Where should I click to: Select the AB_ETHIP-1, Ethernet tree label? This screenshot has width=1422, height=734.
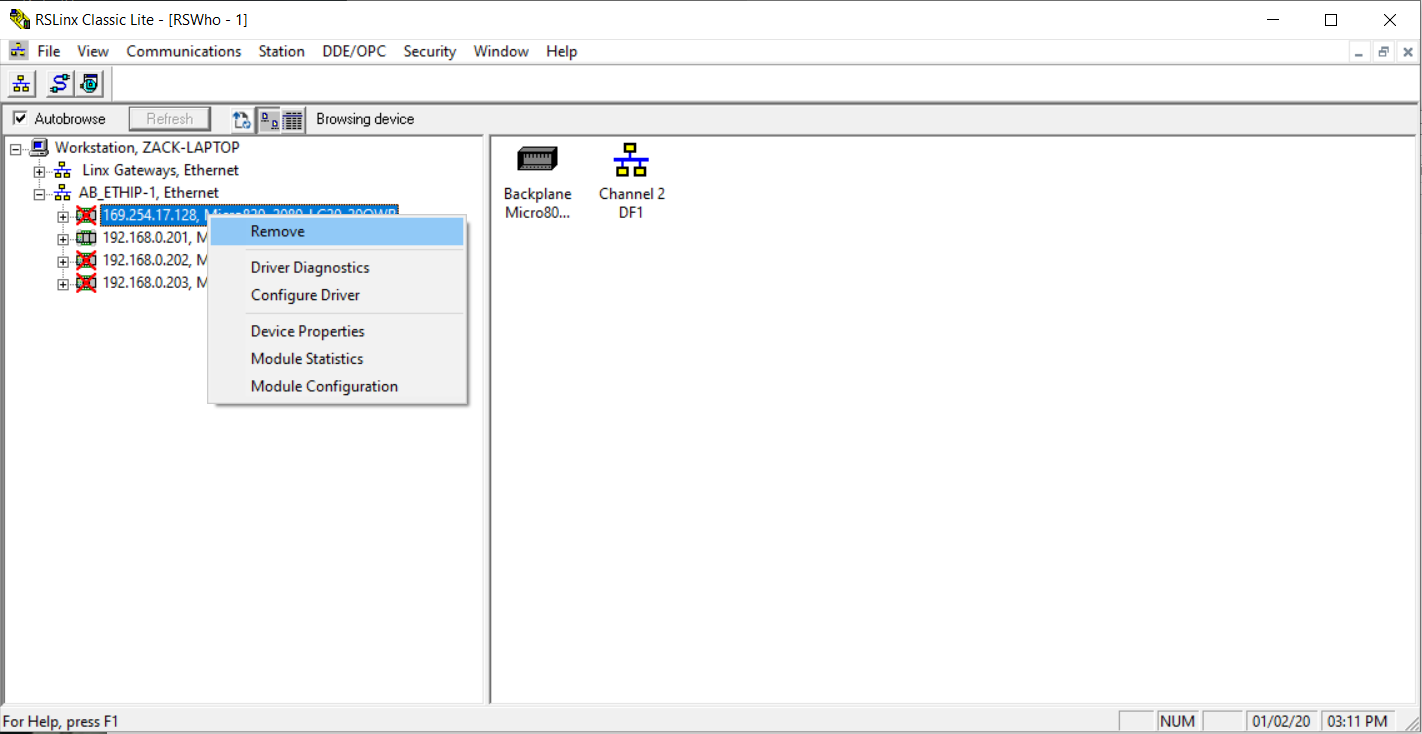(x=149, y=193)
